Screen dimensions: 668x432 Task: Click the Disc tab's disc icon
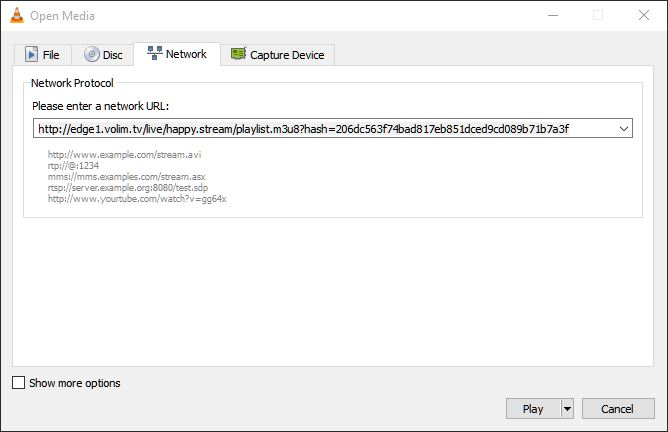92,55
